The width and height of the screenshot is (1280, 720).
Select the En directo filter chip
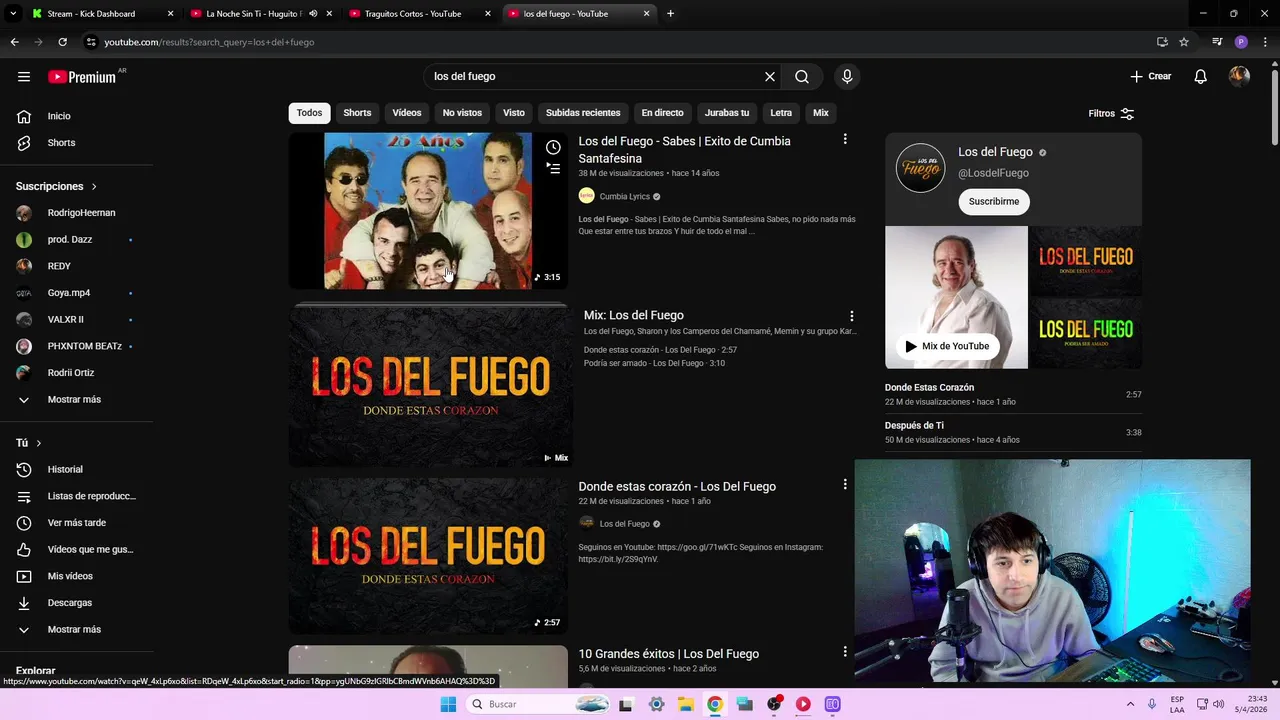tap(662, 113)
